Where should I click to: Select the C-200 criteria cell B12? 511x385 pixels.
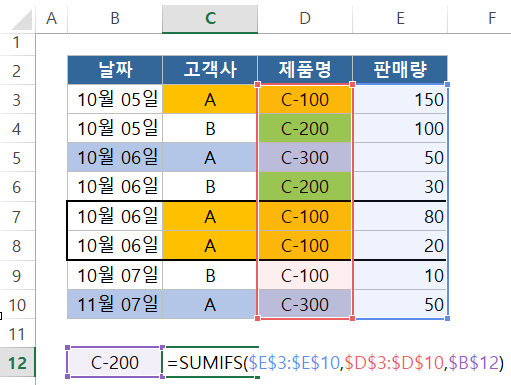[115, 363]
